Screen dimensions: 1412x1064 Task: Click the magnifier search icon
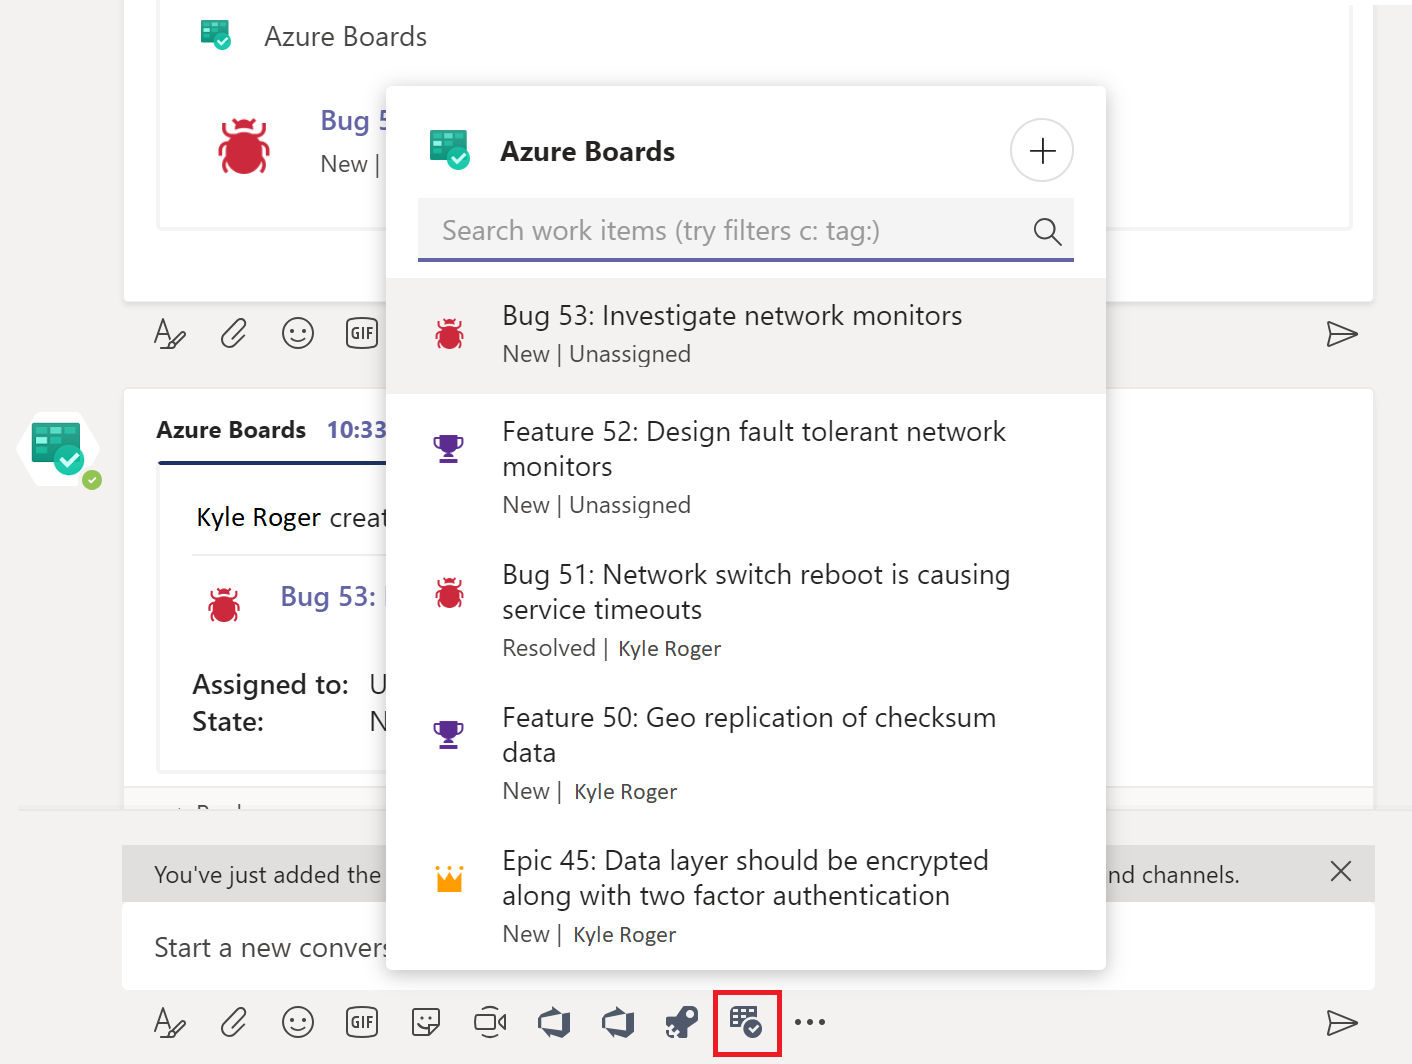click(x=1047, y=231)
